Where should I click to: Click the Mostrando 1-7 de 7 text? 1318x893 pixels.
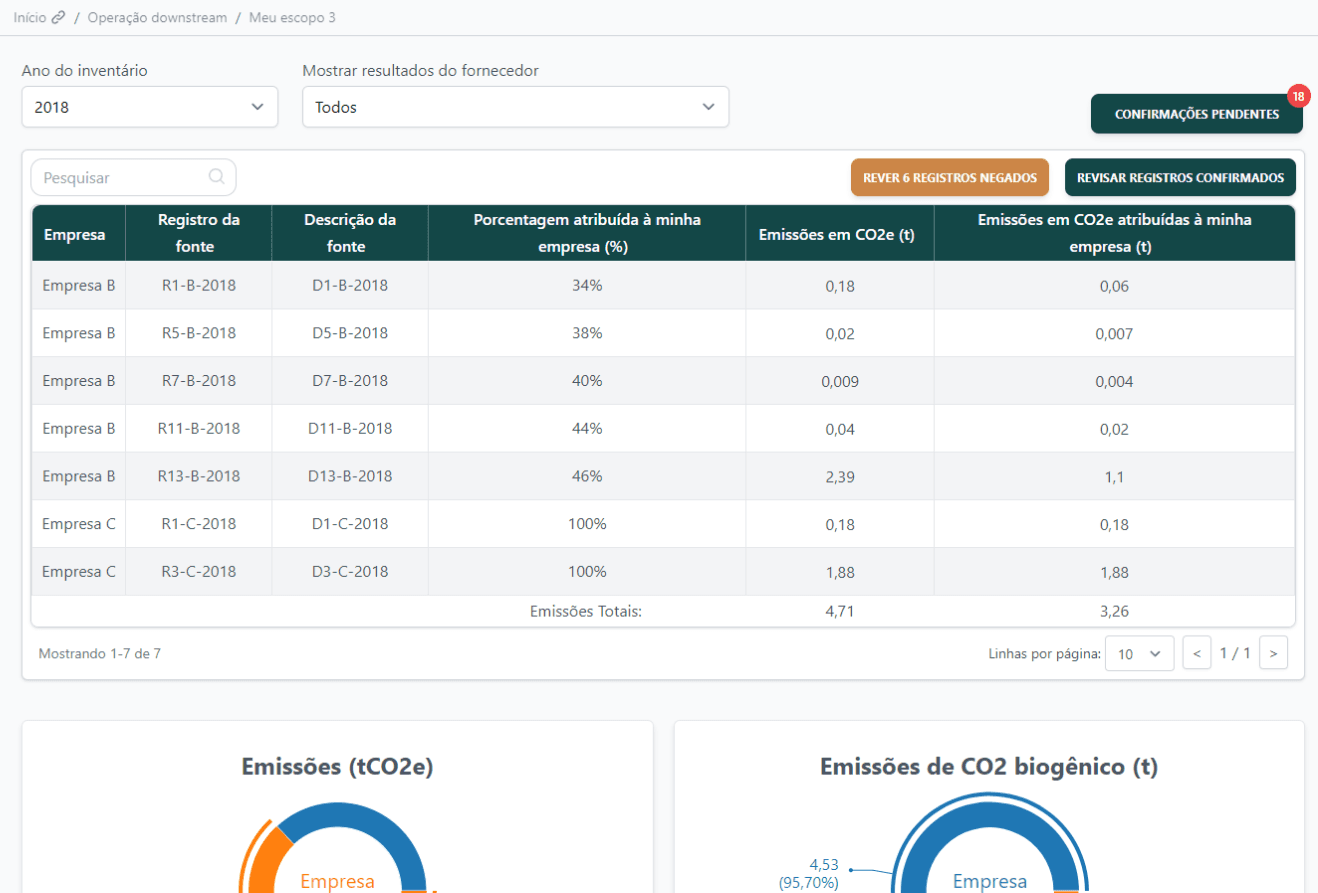[x=99, y=653]
